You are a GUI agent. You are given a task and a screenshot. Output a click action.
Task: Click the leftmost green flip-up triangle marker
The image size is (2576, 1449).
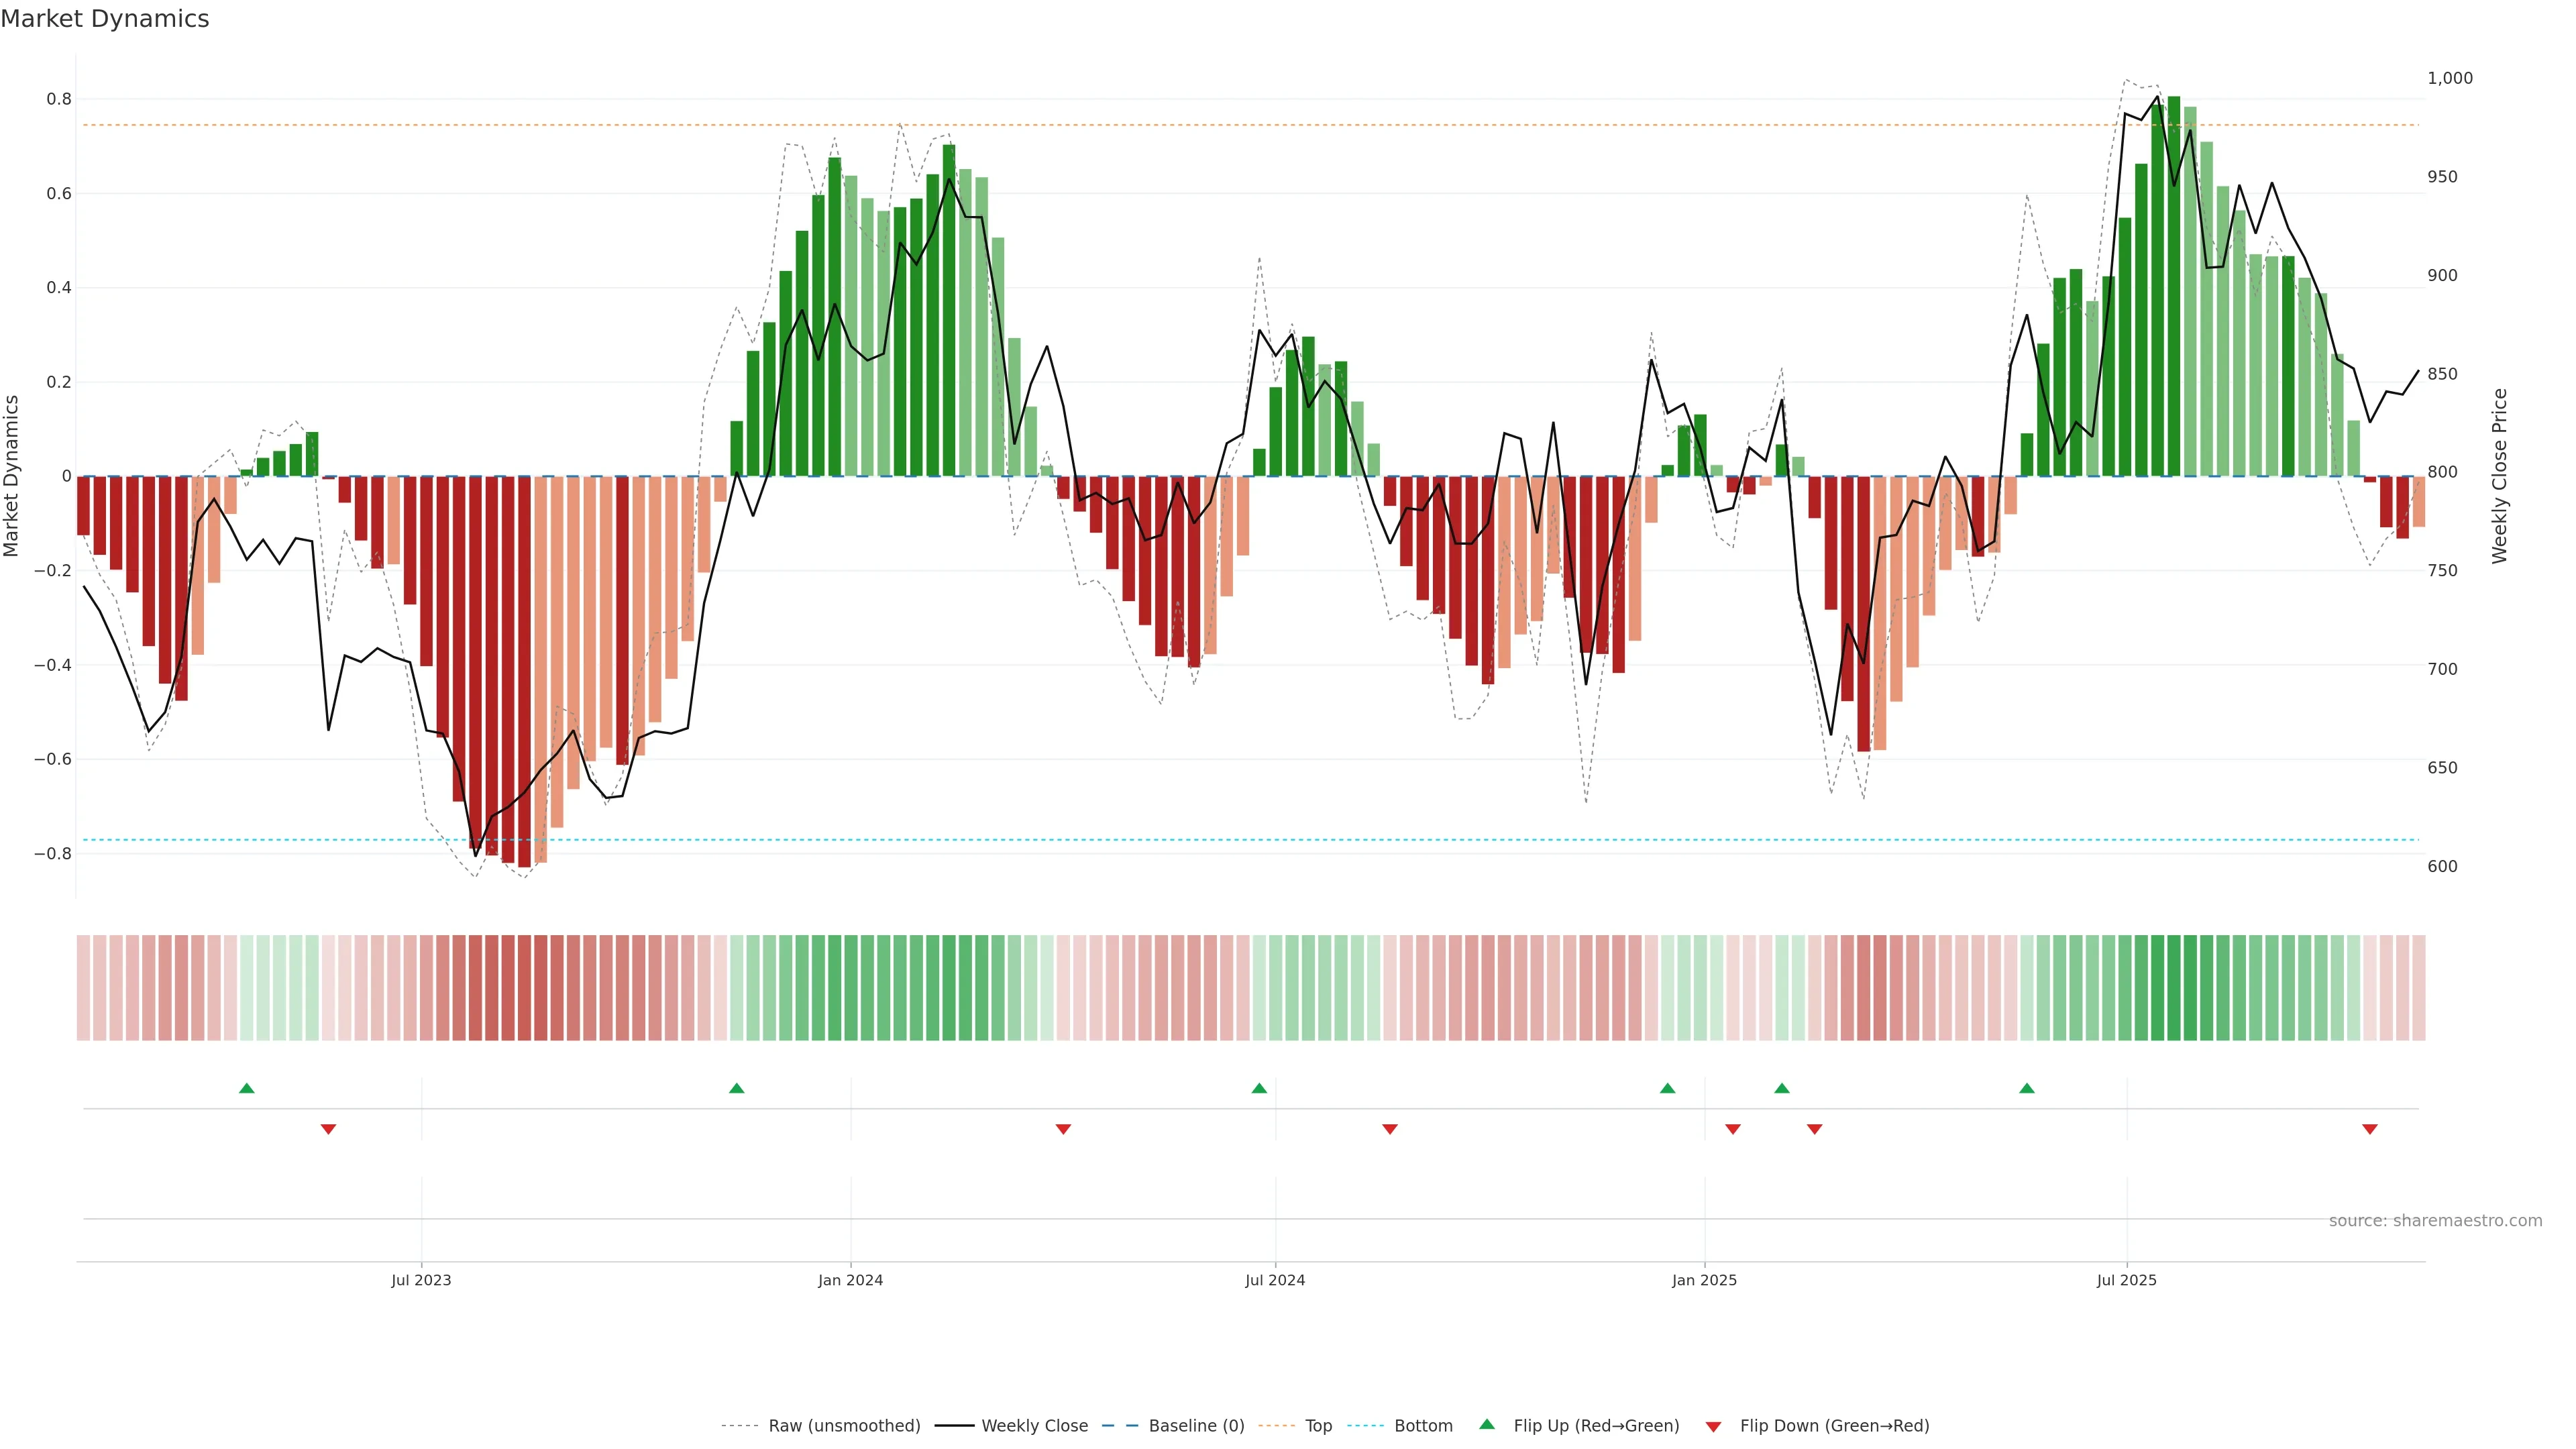click(x=247, y=1088)
